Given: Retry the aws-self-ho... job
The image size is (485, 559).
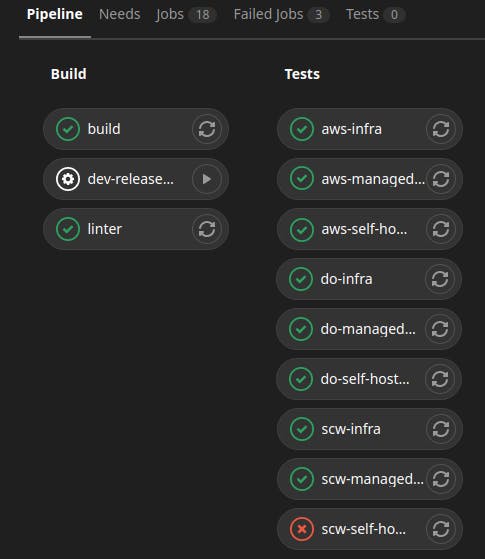Looking at the screenshot, I should pos(441,229).
